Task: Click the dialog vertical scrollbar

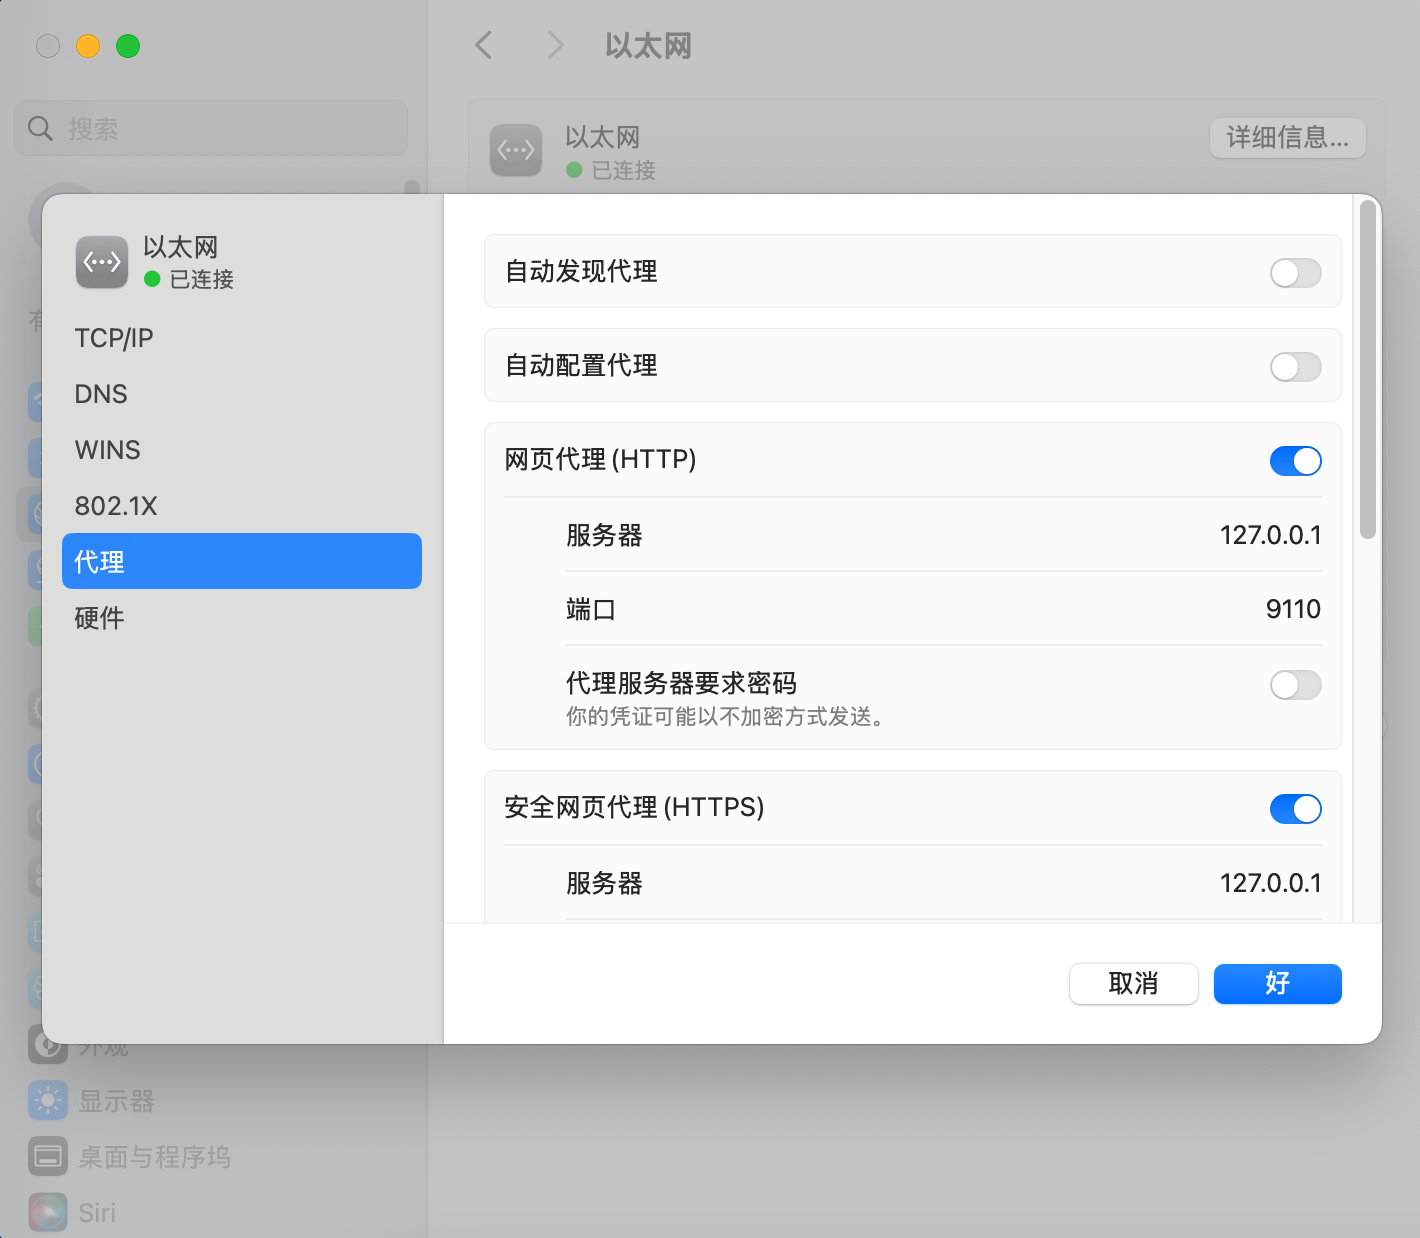Action: click(1368, 370)
